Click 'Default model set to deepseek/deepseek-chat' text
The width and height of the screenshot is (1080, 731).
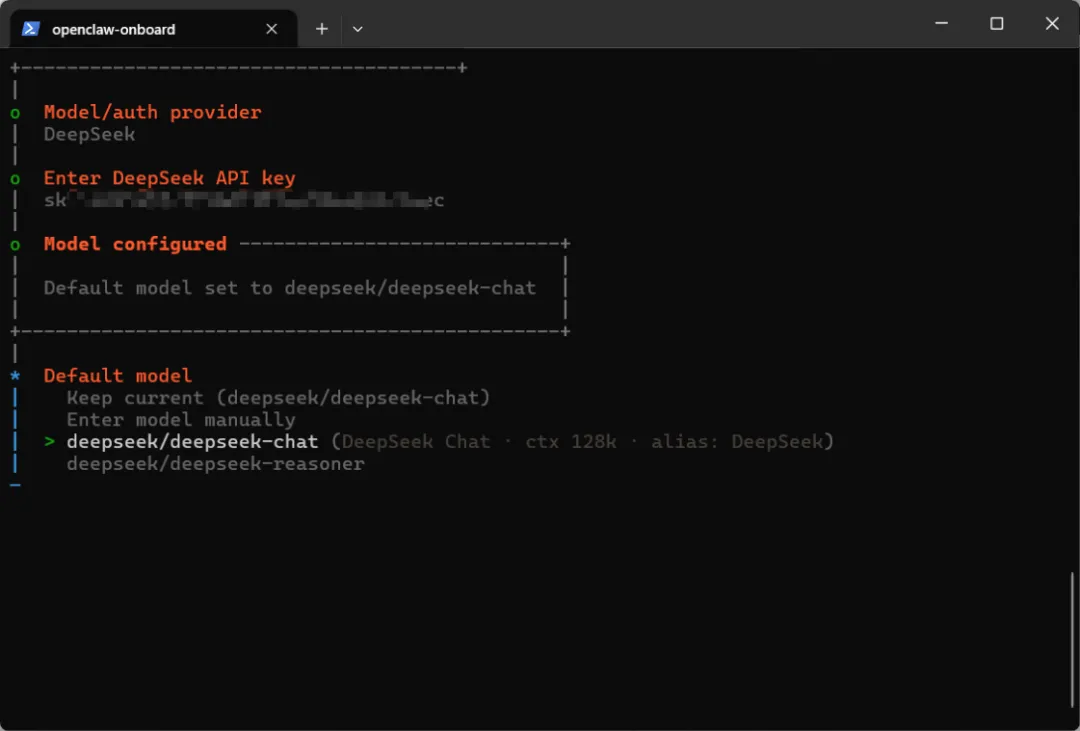click(x=290, y=288)
